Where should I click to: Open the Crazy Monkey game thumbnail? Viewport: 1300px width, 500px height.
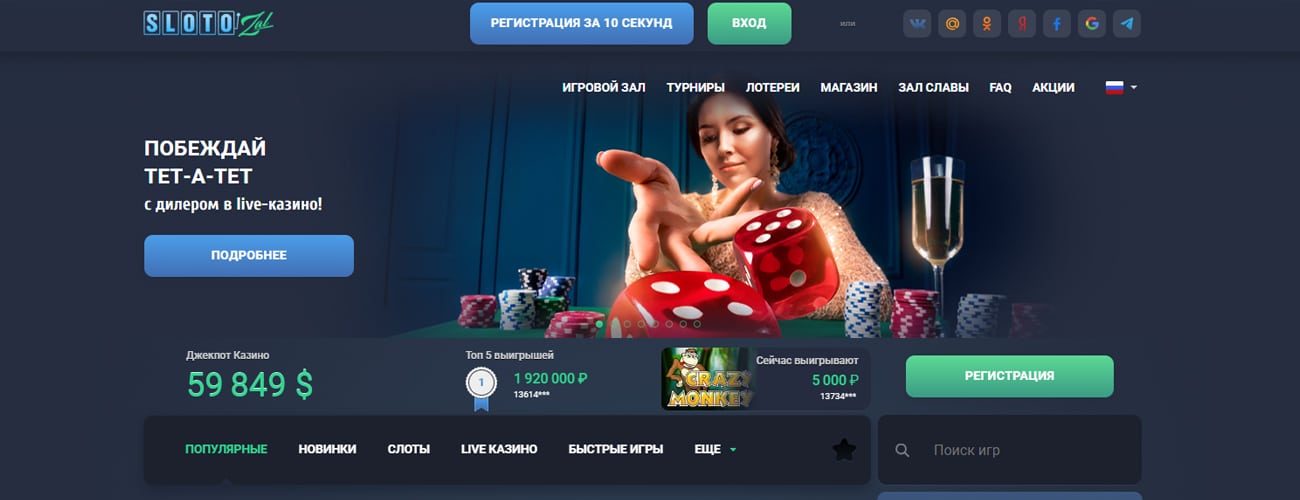click(707, 379)
